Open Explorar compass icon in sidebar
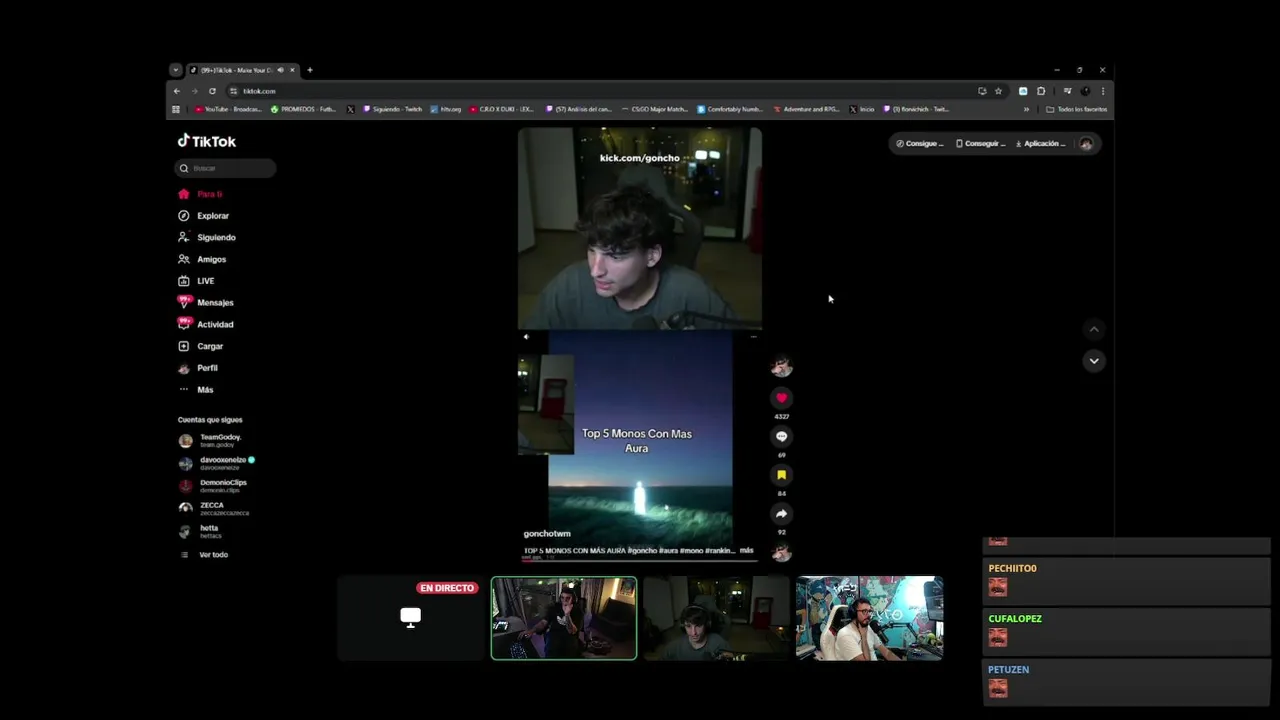The height and width of the screenshot is (720, 1280). tap(184, 216)
